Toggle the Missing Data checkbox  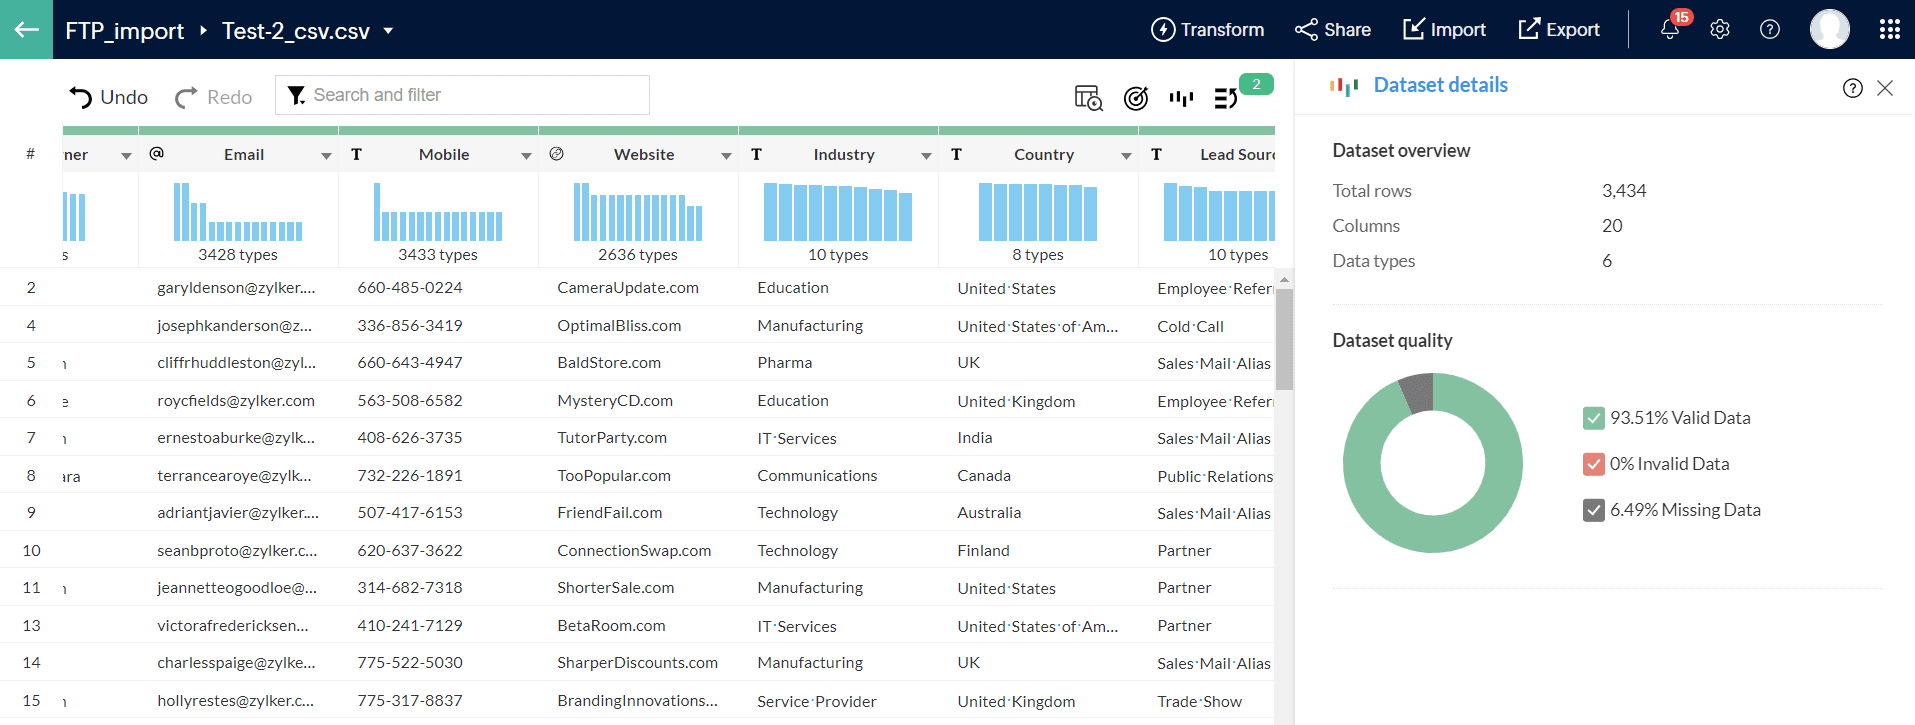[x=1593, y=510]
